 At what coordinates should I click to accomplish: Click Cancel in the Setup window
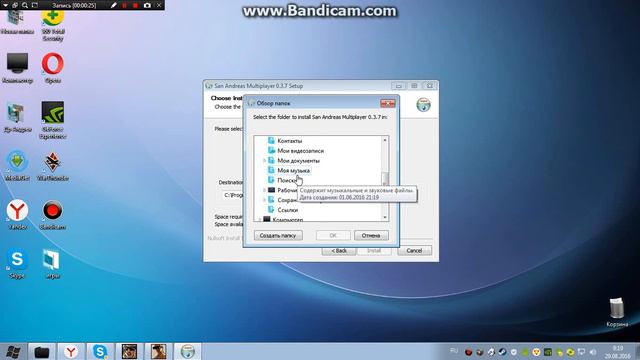414,251
